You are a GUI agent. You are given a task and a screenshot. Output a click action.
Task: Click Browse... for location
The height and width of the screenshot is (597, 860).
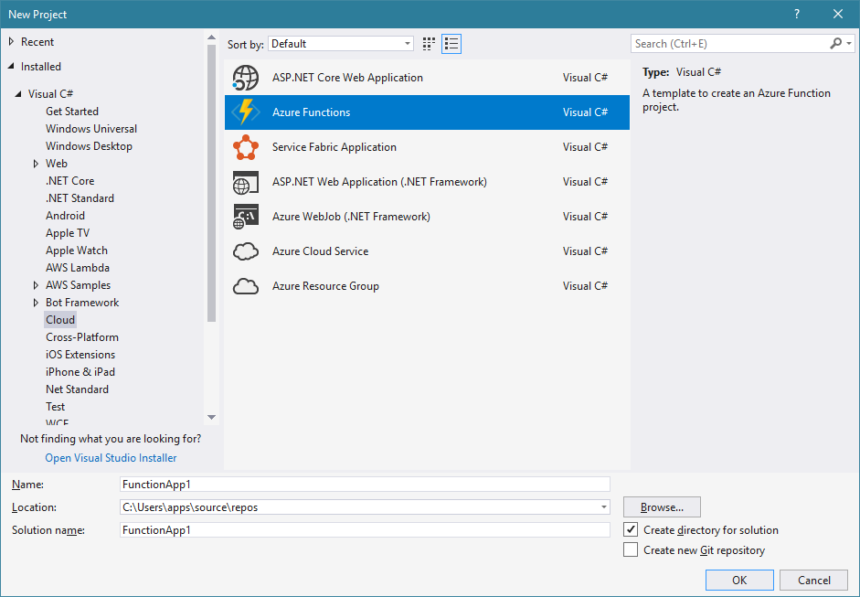click(x=661, y=507)
